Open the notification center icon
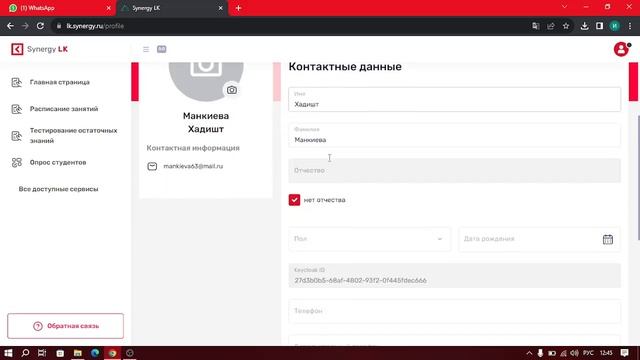Screen dimensions: 640x360 point(624,353)
